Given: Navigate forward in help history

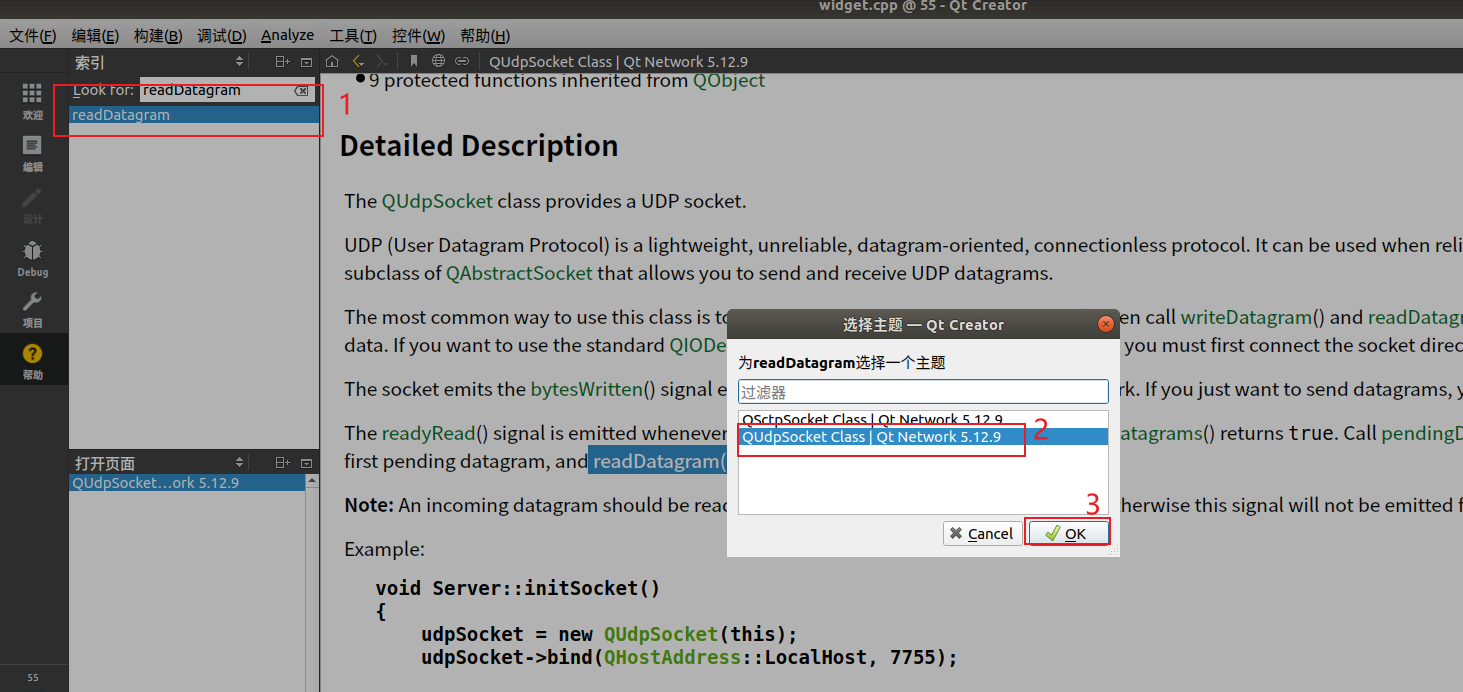Looking at the screenshot, I should click(381, 62).
